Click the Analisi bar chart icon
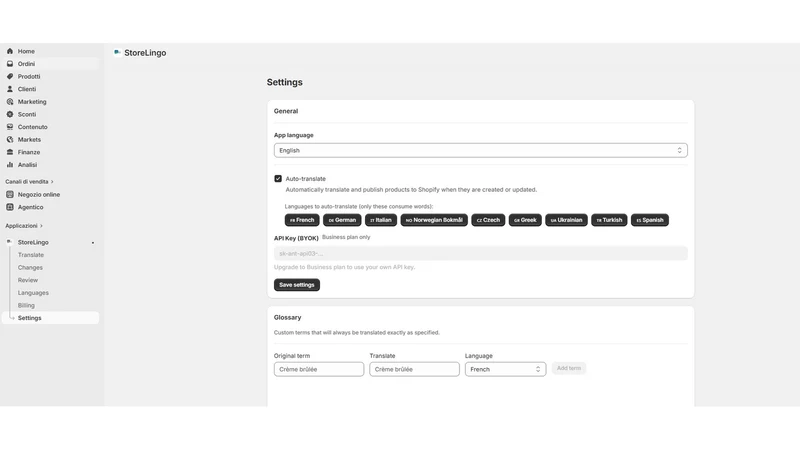This screenshot has width=800, height=450. (x=10, y=165)
